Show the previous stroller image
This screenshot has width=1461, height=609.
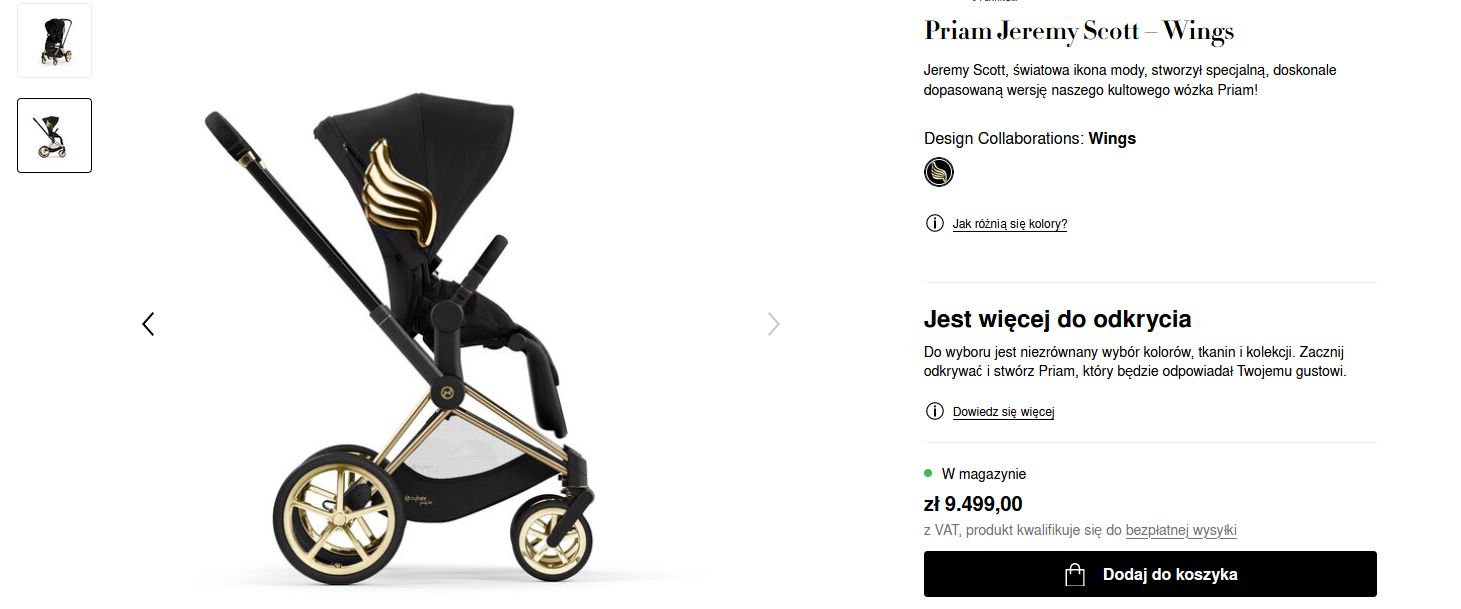pyautogui.click(x=148, y=324)
